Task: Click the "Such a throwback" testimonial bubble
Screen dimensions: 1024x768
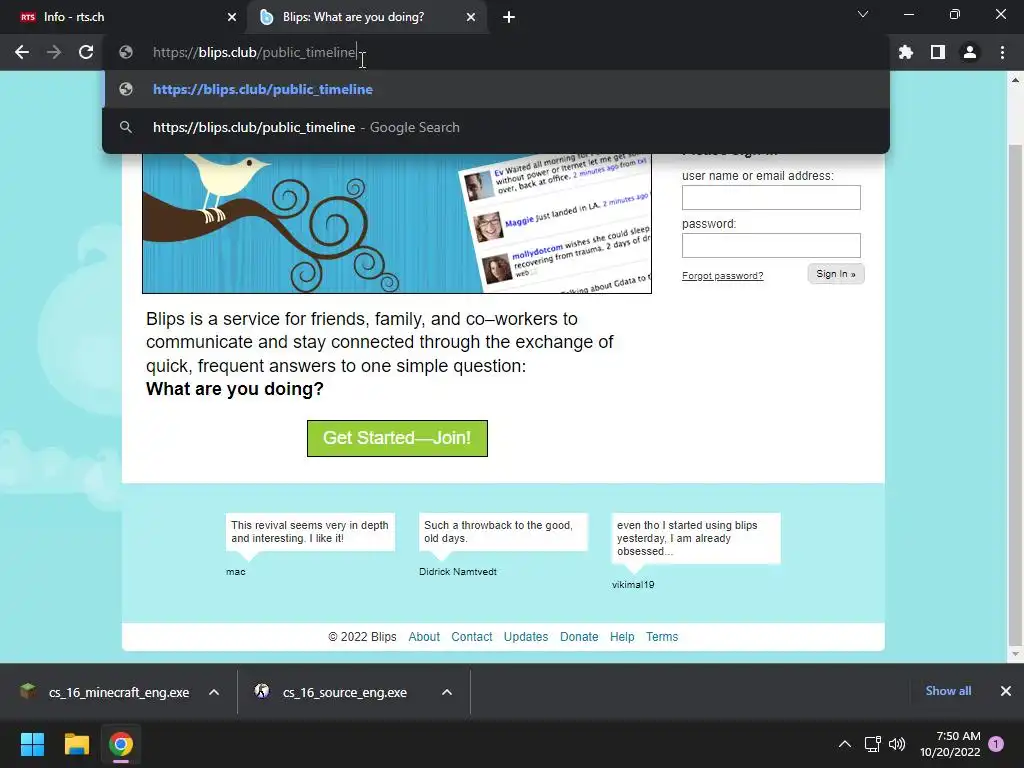Action: pos(504,532)
